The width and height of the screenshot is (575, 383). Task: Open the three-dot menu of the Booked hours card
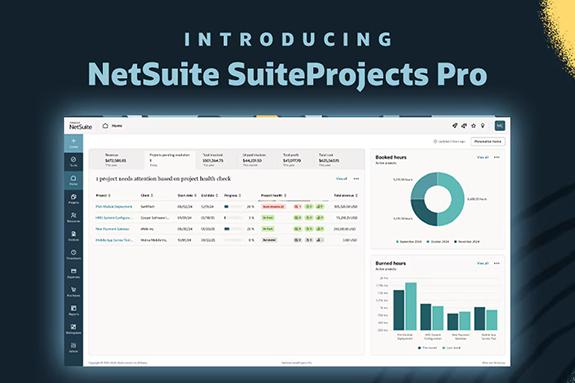497,157
